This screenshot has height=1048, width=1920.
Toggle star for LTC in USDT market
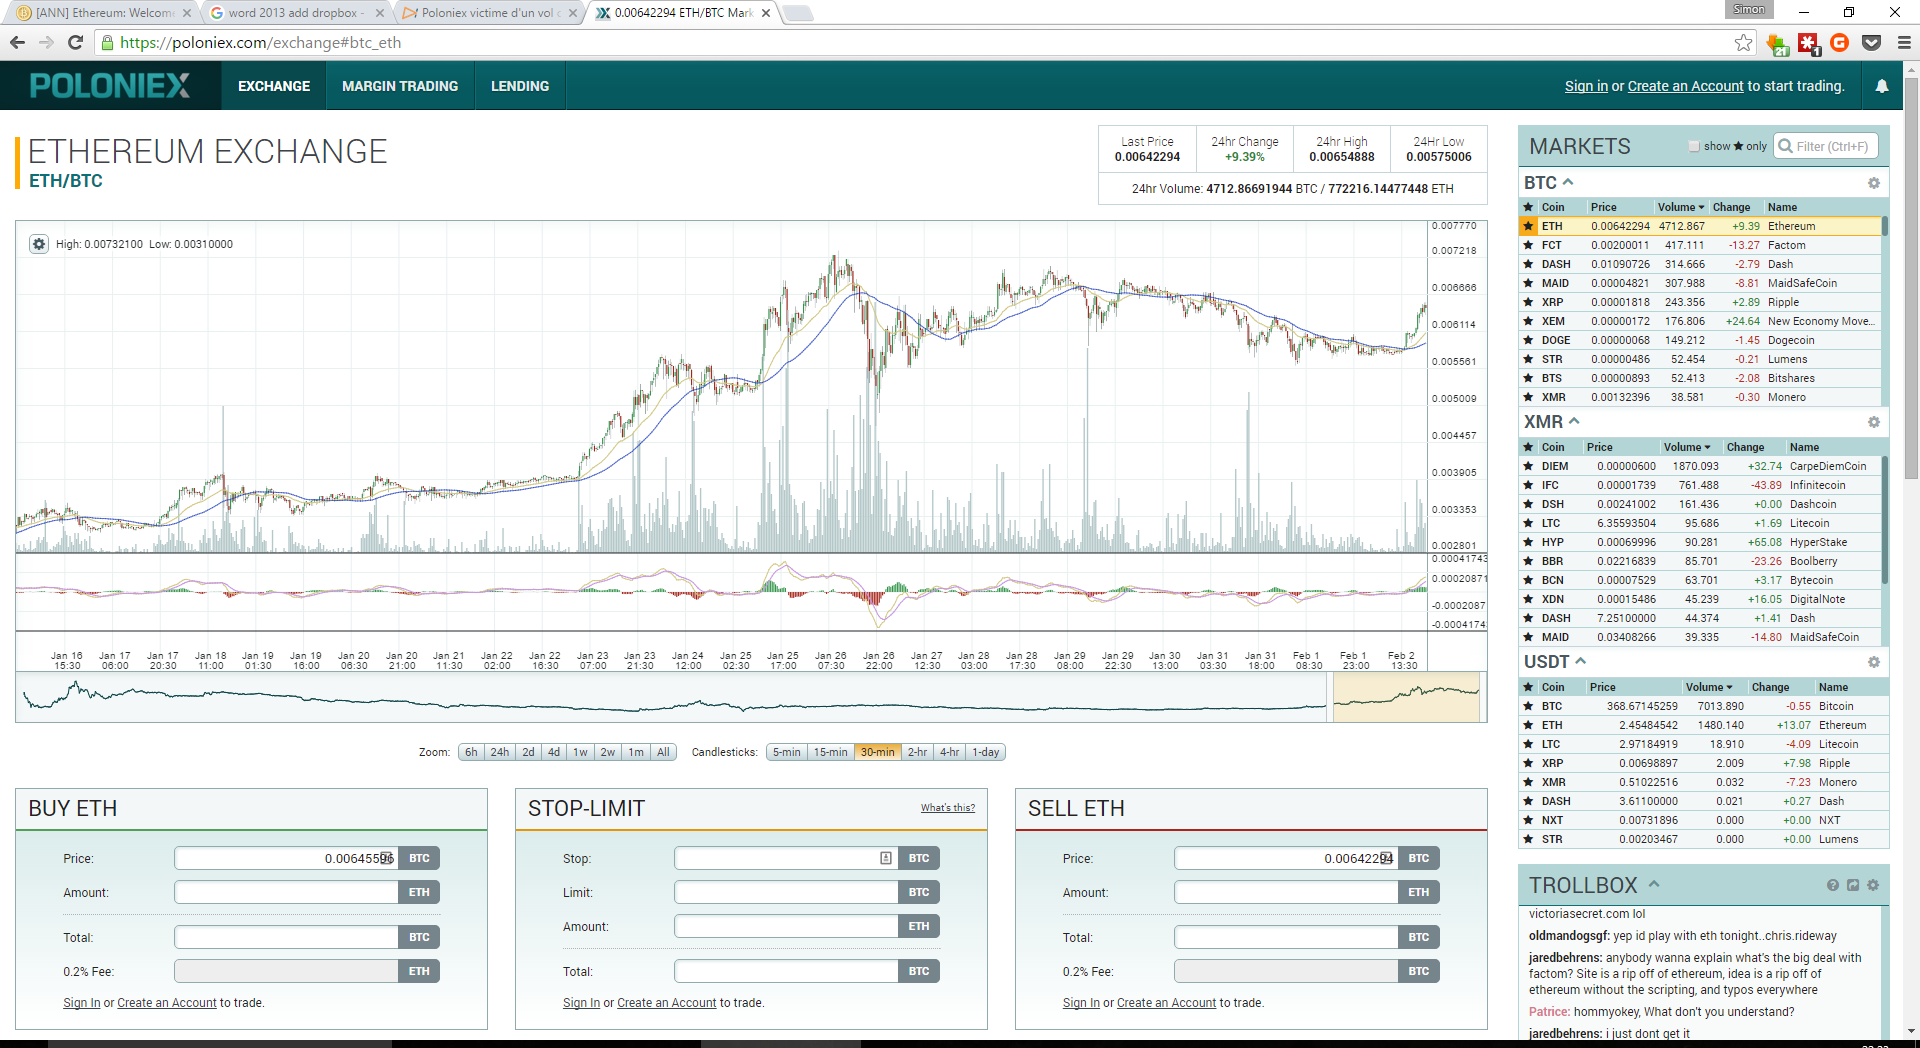tap(1528, 744)
